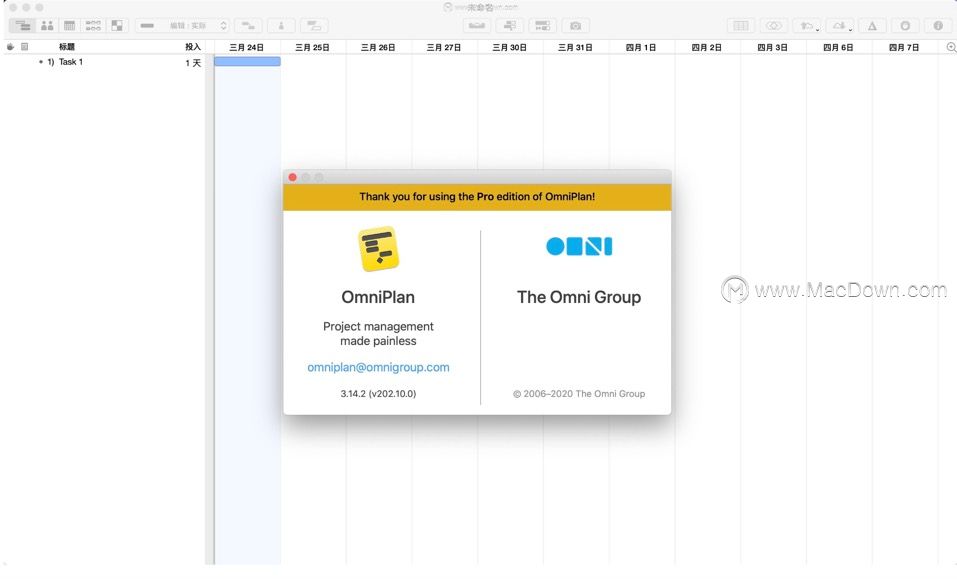Open the Styles view with checkerboard icon
This screenshot has width=957, height=579.
117,26
